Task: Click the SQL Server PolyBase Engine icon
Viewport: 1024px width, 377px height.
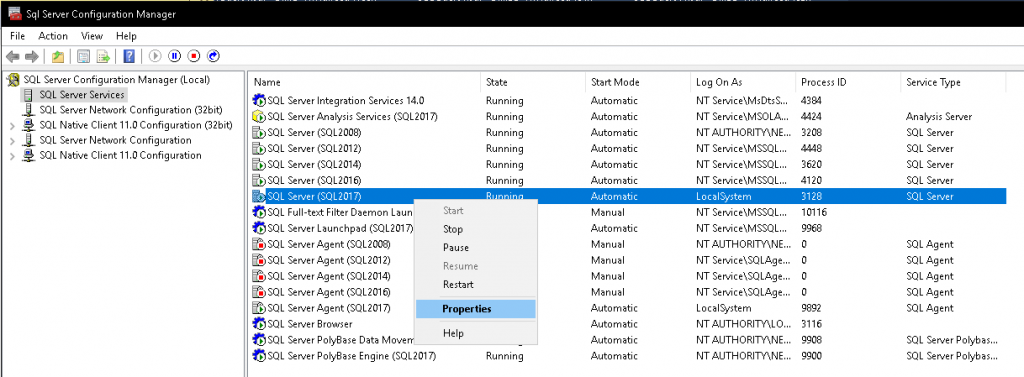Action: click(259, 356)
